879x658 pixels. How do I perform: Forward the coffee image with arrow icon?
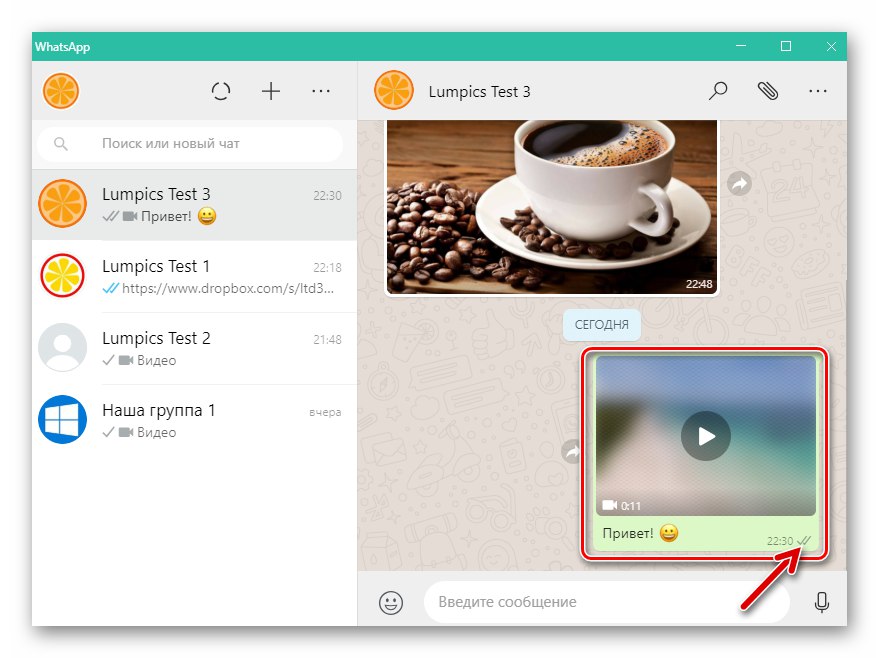(x=739, y=183)
